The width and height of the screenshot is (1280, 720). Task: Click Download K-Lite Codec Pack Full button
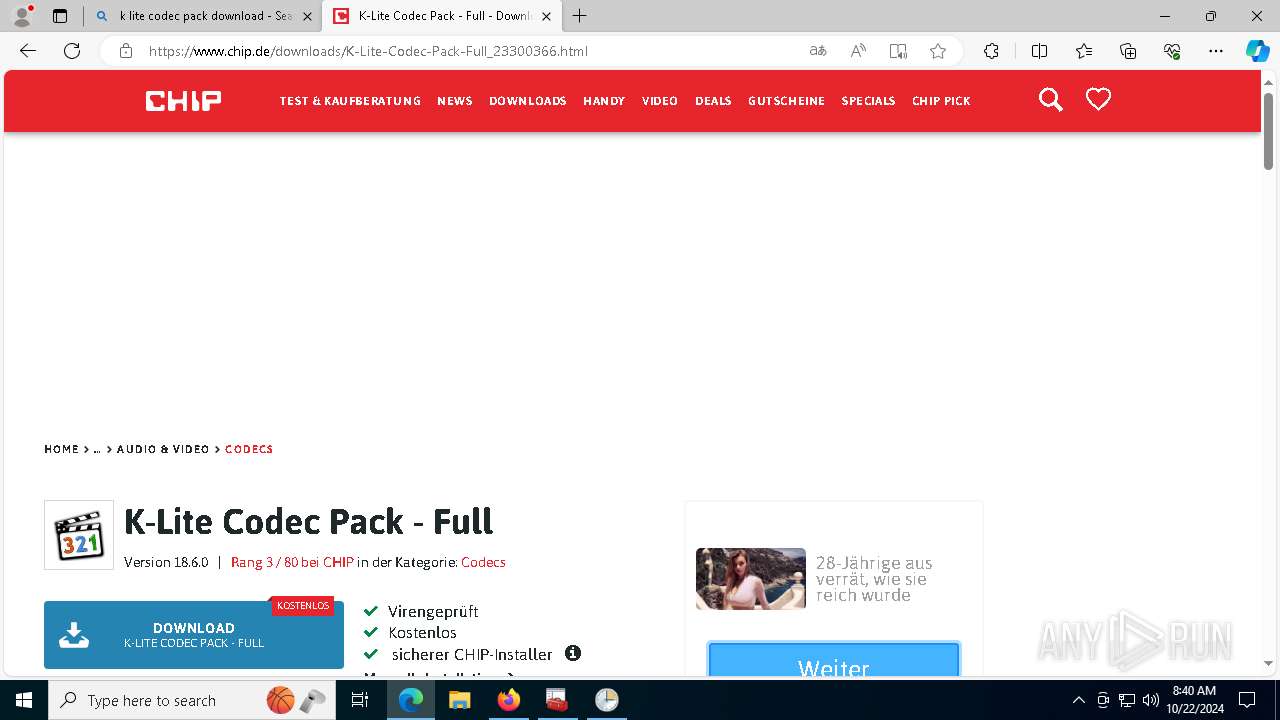pyautogui.click(x=194, y=635)
